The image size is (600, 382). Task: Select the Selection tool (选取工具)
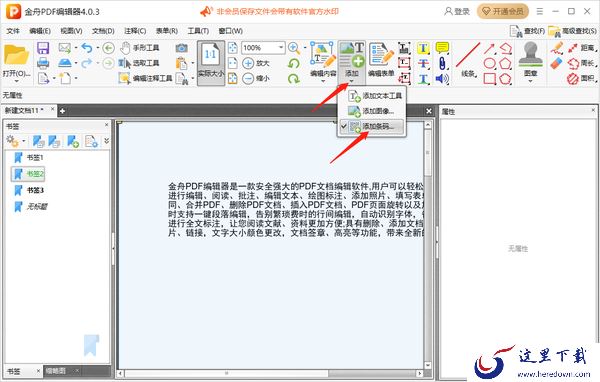139,63
